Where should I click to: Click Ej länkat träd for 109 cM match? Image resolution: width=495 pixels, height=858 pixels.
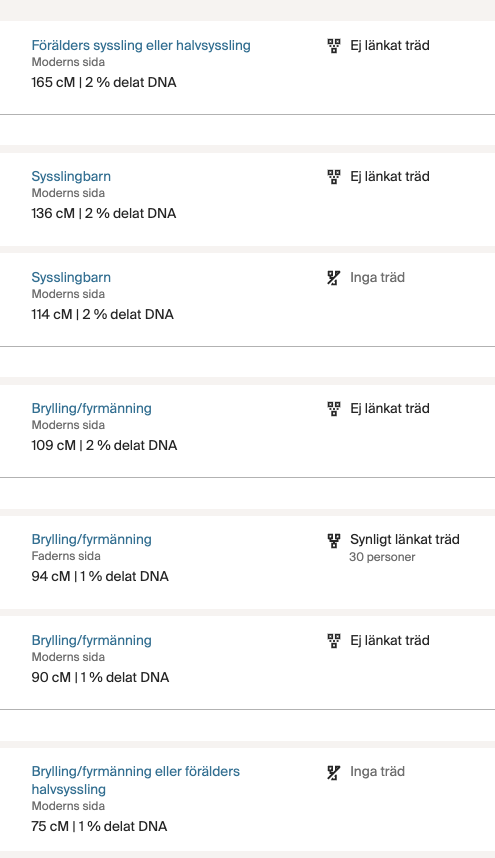coord(390,409)
